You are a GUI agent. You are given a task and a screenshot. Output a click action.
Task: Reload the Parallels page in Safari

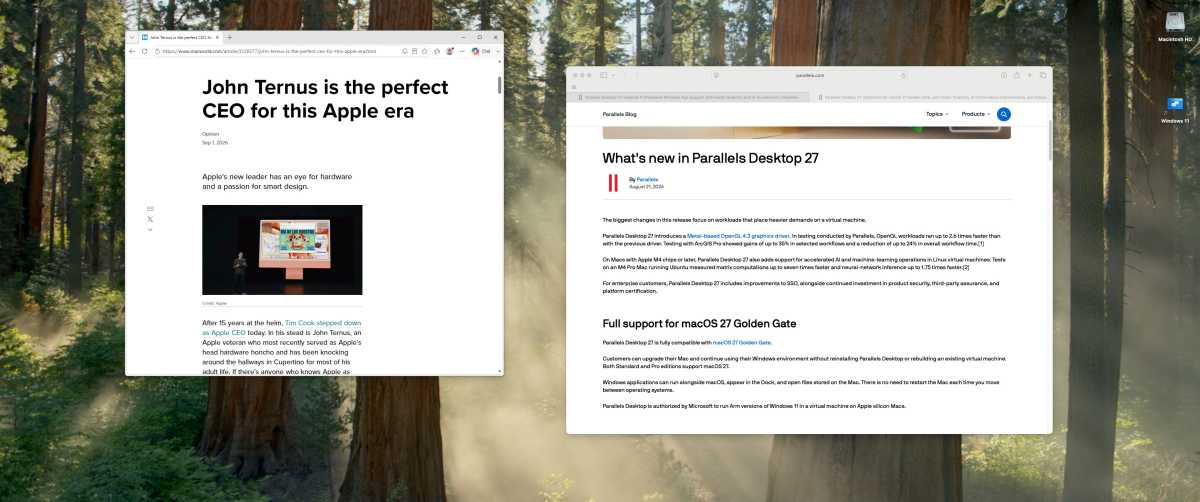point(903,75)
